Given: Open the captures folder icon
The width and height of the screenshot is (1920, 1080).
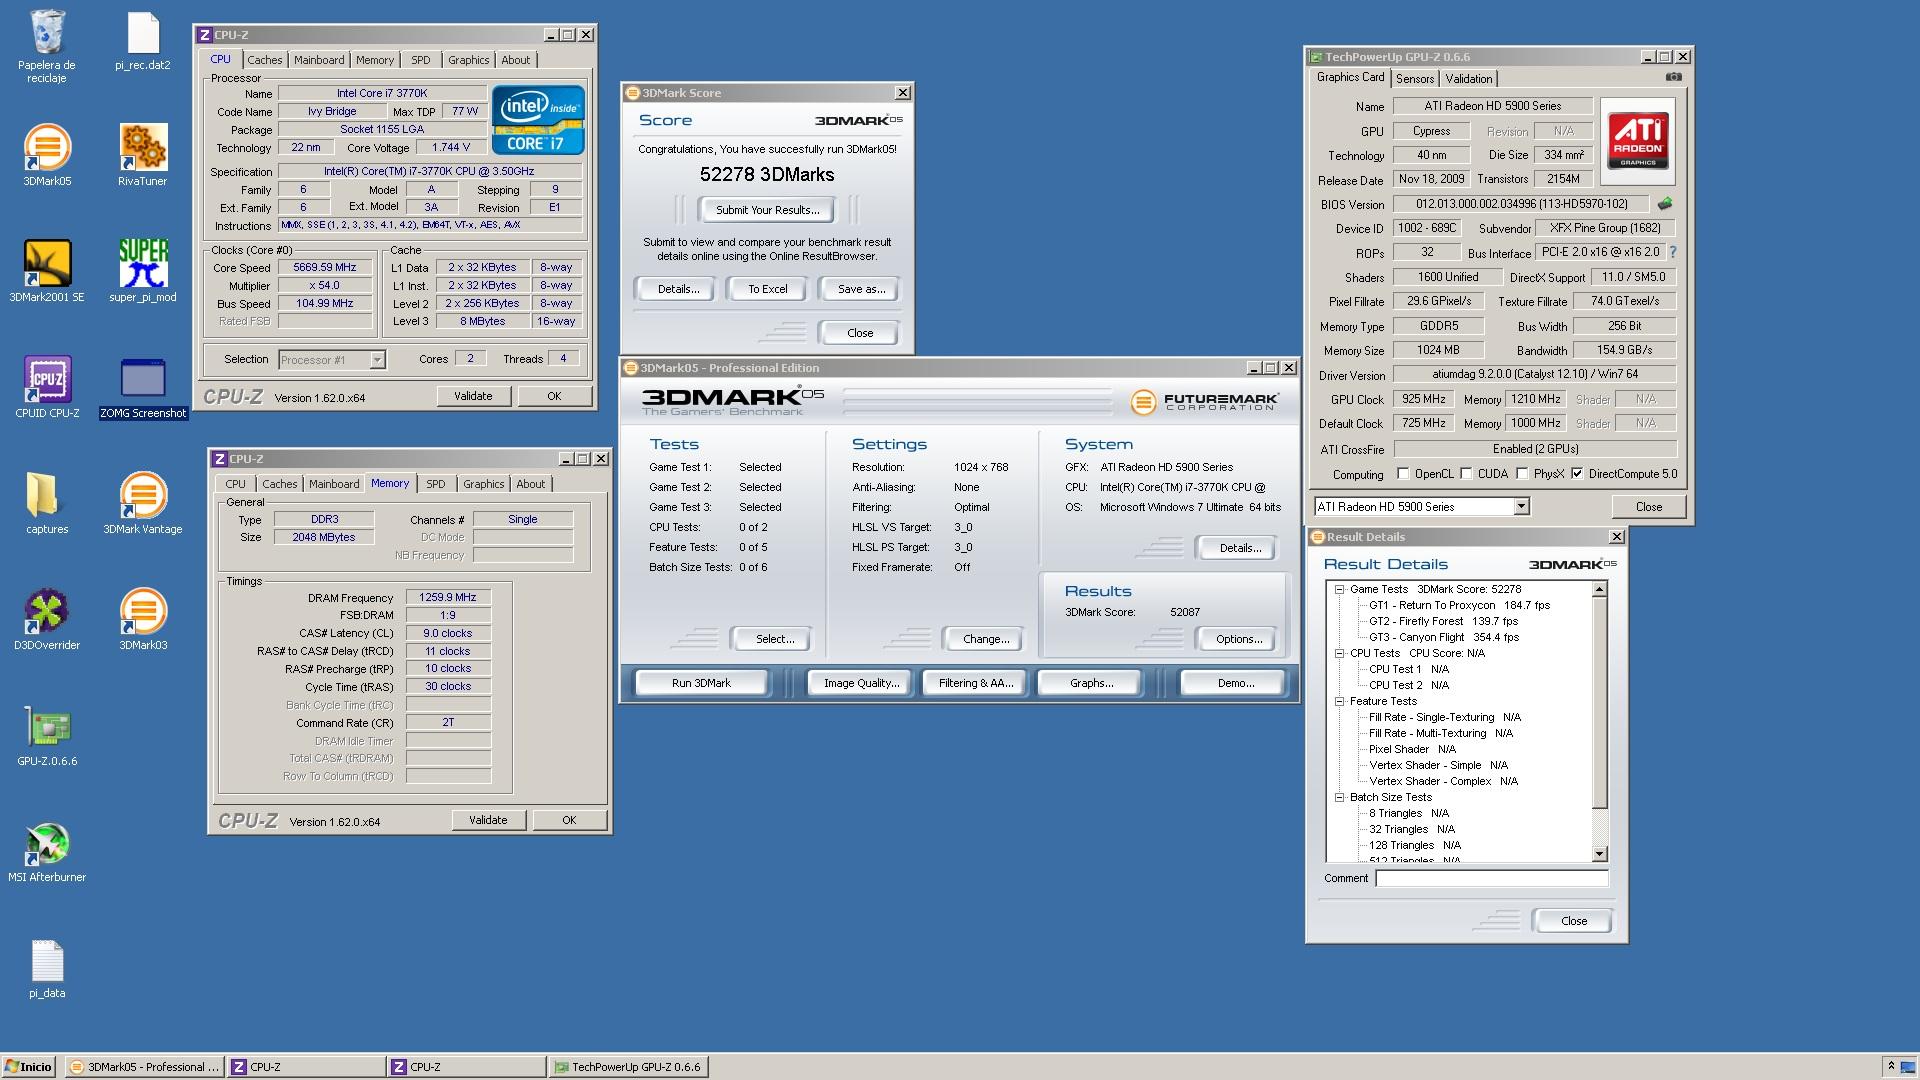Looking at the screenshot, I should tap(46, 503).
